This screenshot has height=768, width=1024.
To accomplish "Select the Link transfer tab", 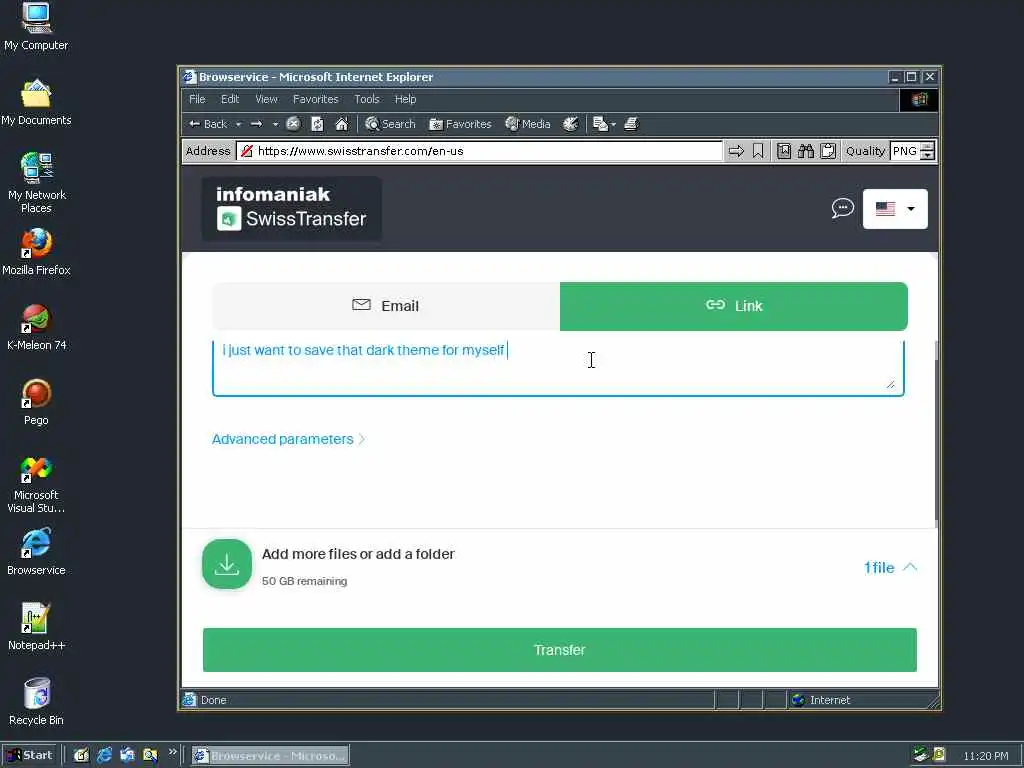I will click(734, 306).
